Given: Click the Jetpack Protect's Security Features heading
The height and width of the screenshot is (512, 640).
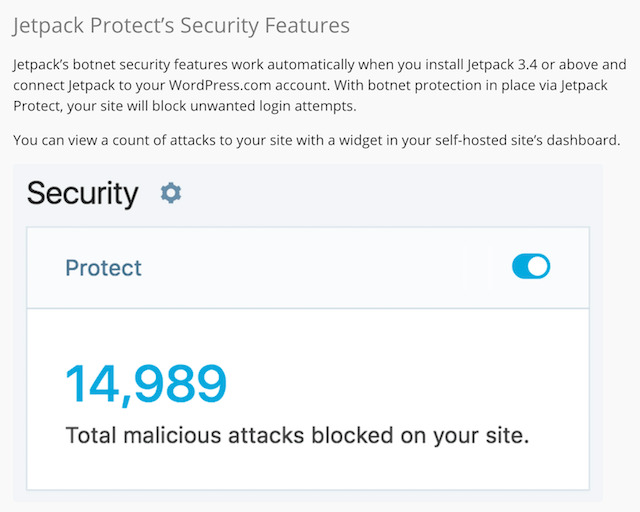Looking at the screenshot, I should coord(181,25).
